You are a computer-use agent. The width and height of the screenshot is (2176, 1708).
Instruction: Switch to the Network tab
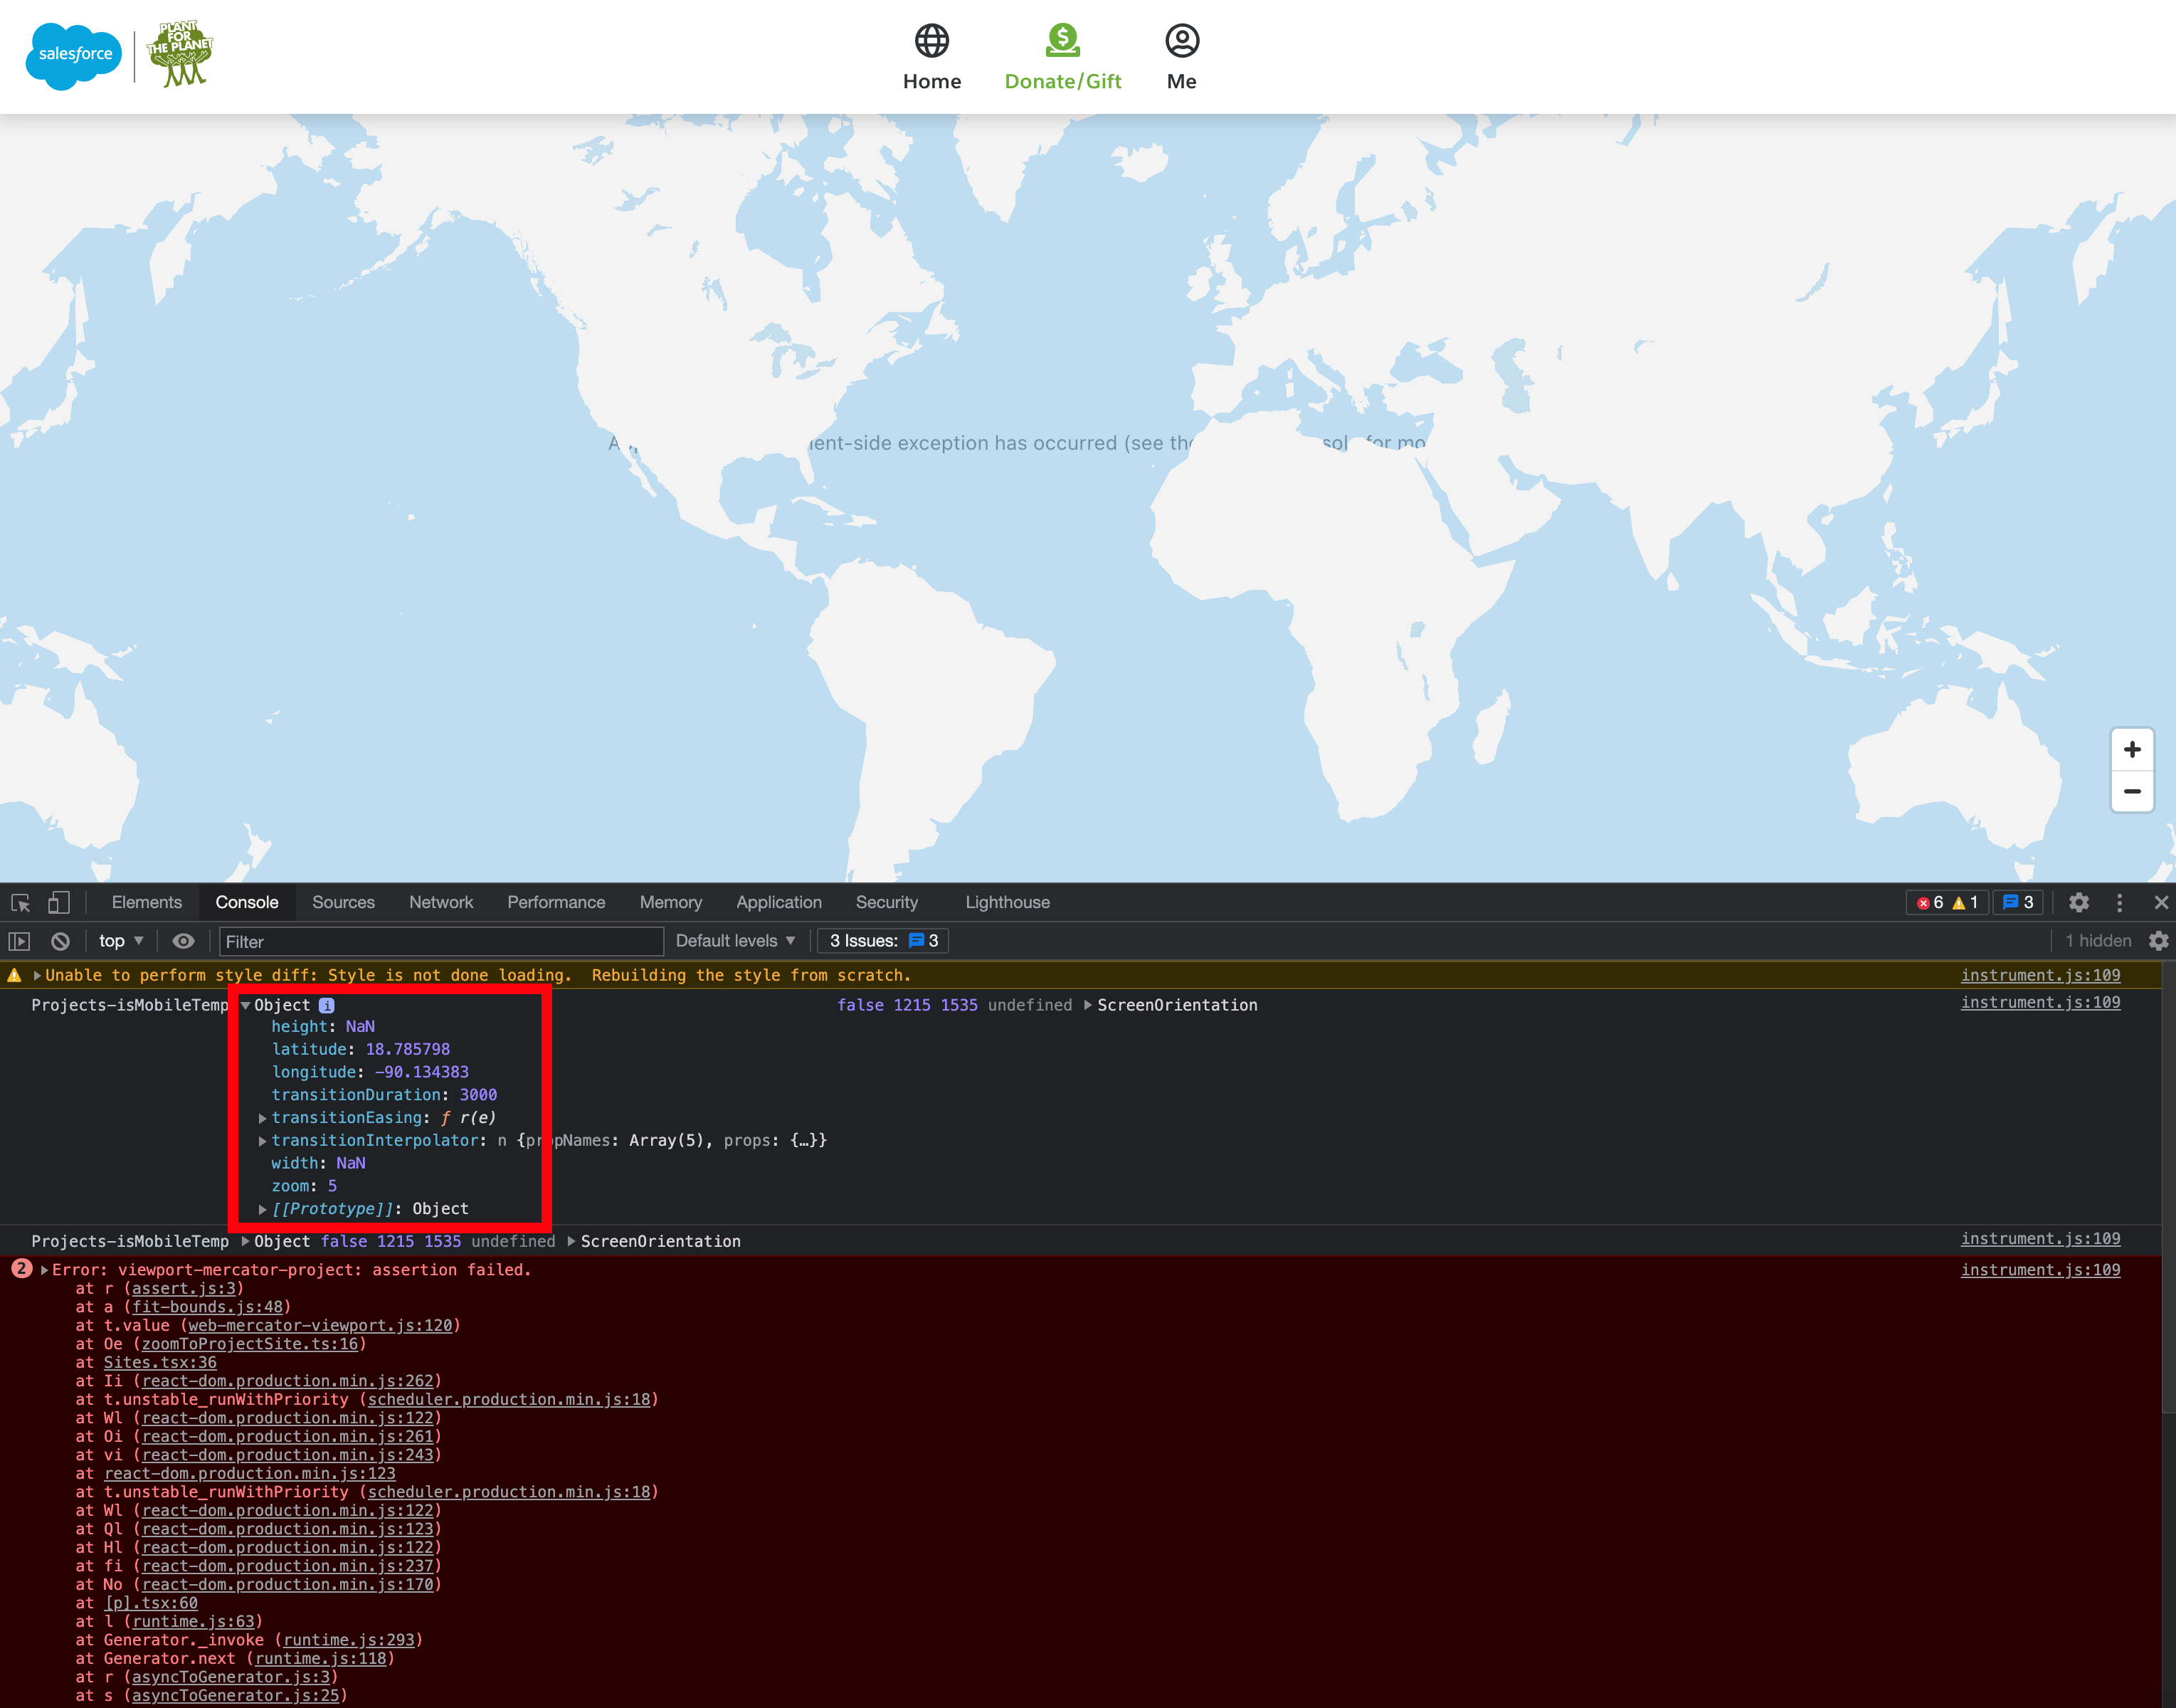(441, 902)
